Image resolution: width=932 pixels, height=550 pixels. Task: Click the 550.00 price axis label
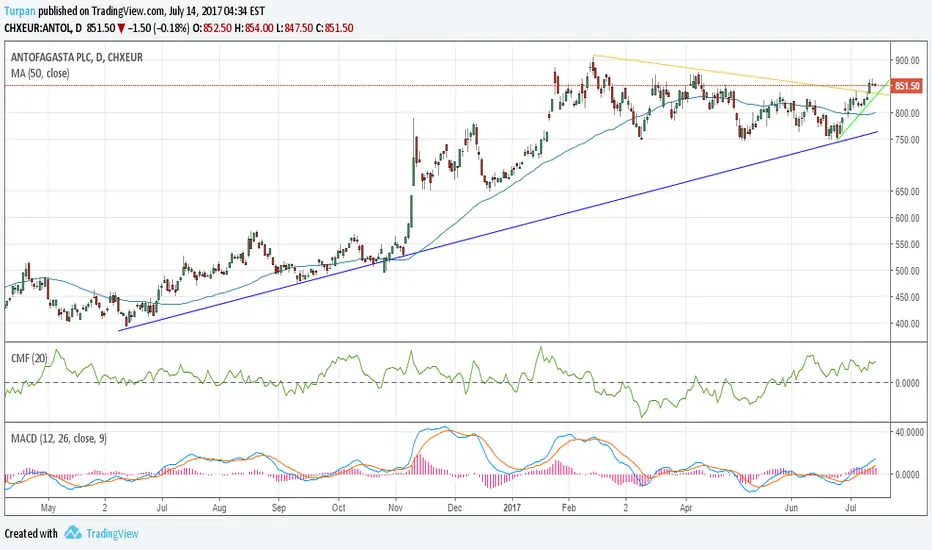click(907, 244)
